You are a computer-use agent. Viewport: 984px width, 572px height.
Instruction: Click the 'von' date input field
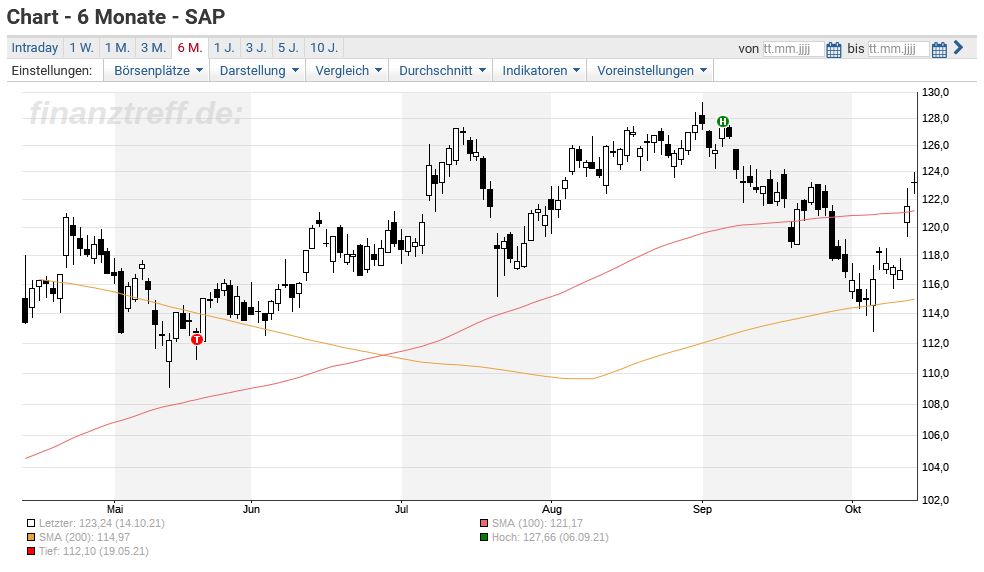(793, 49)
